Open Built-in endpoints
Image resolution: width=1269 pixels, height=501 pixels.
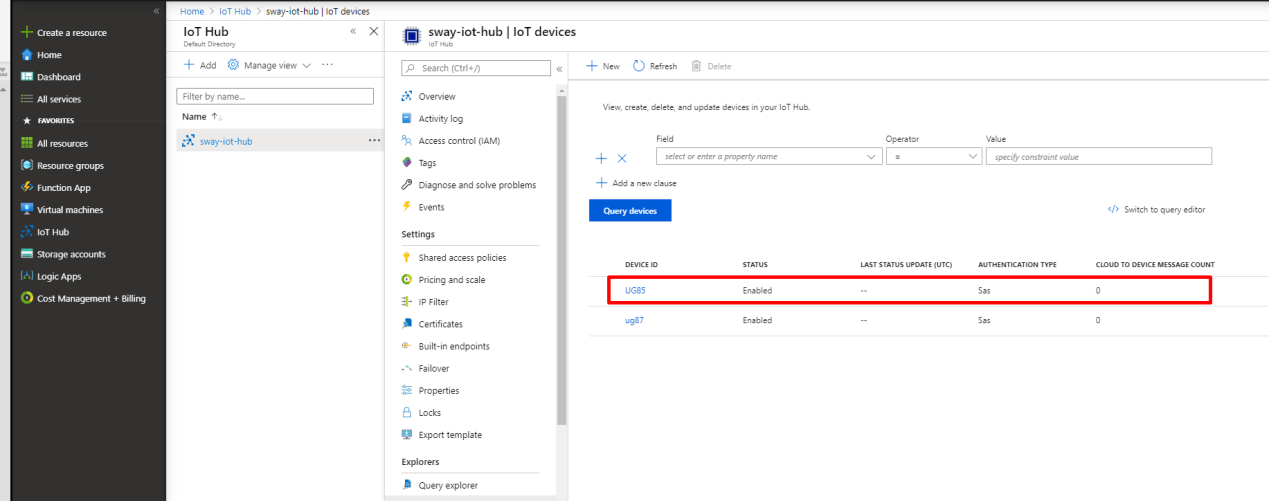[454, 346]
